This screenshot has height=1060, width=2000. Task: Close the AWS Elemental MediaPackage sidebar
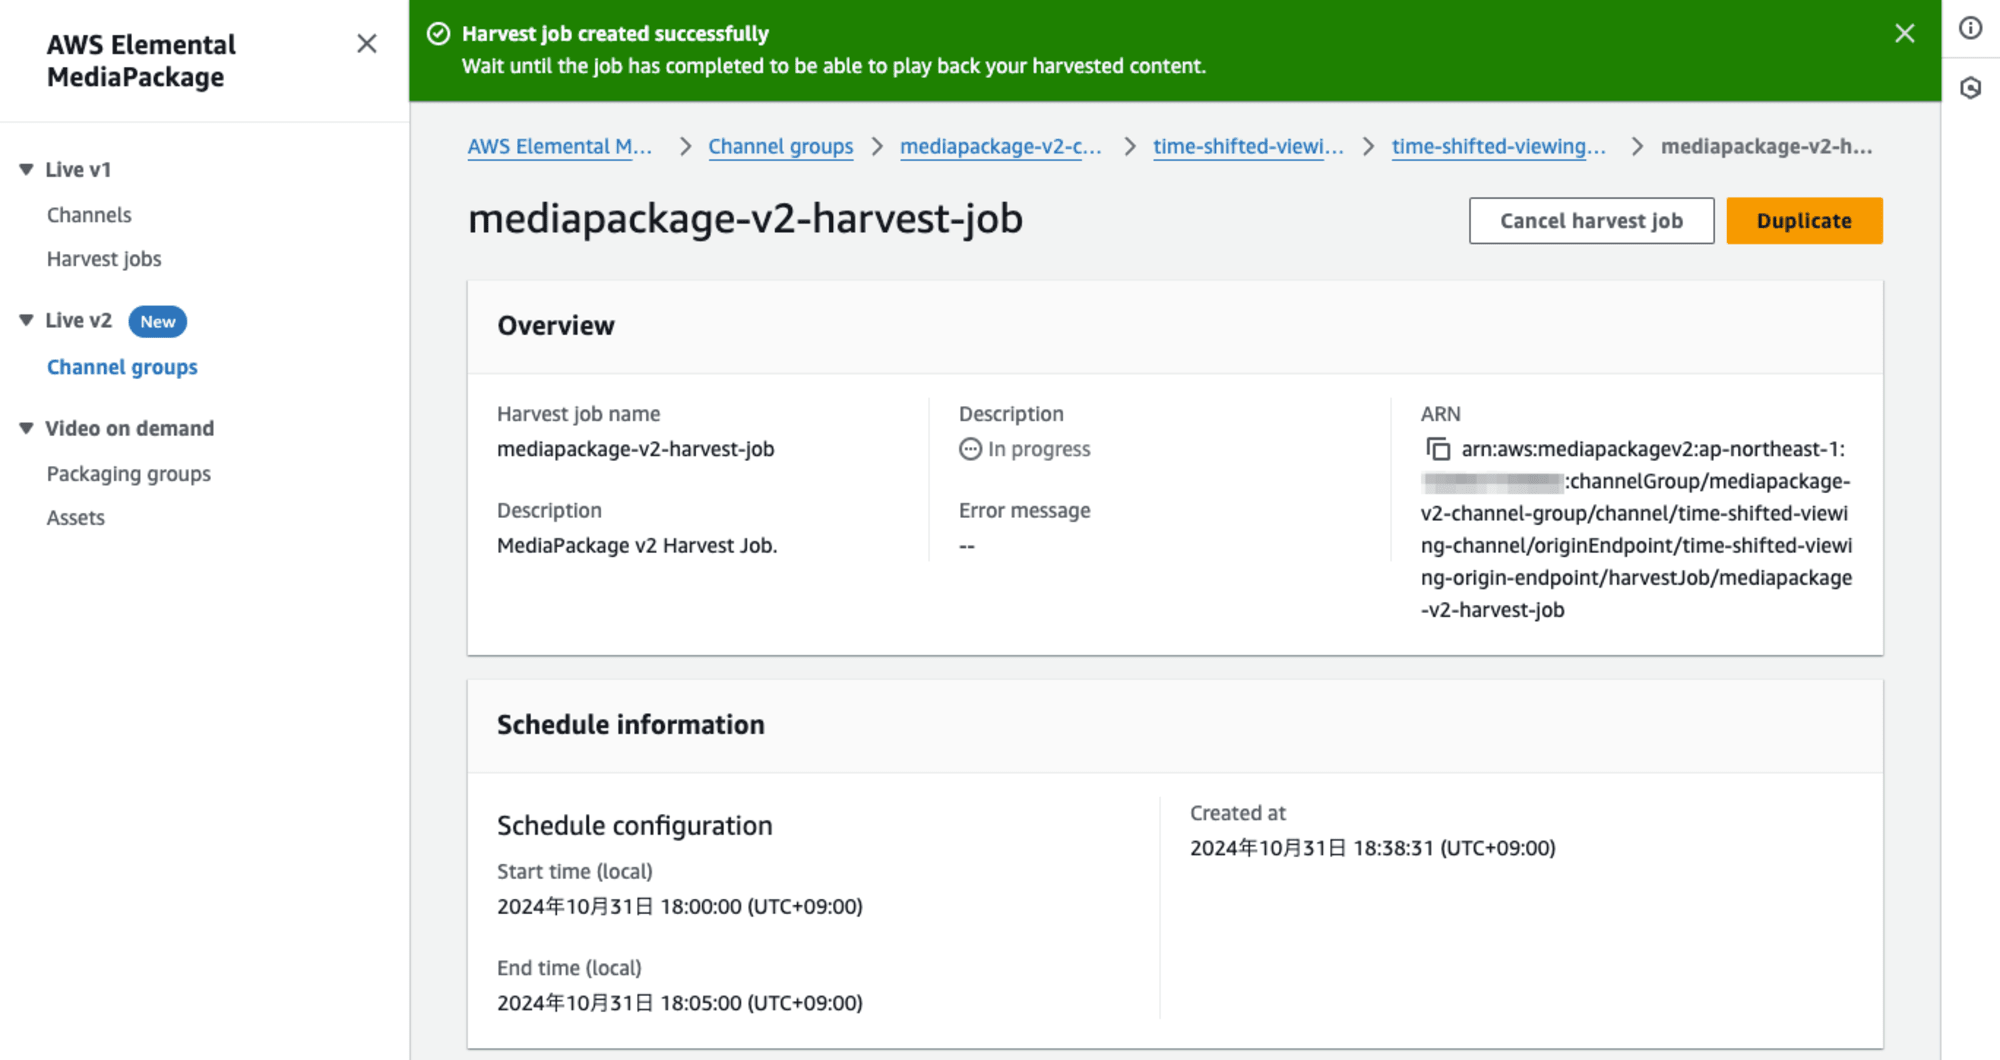pos(367,43)
